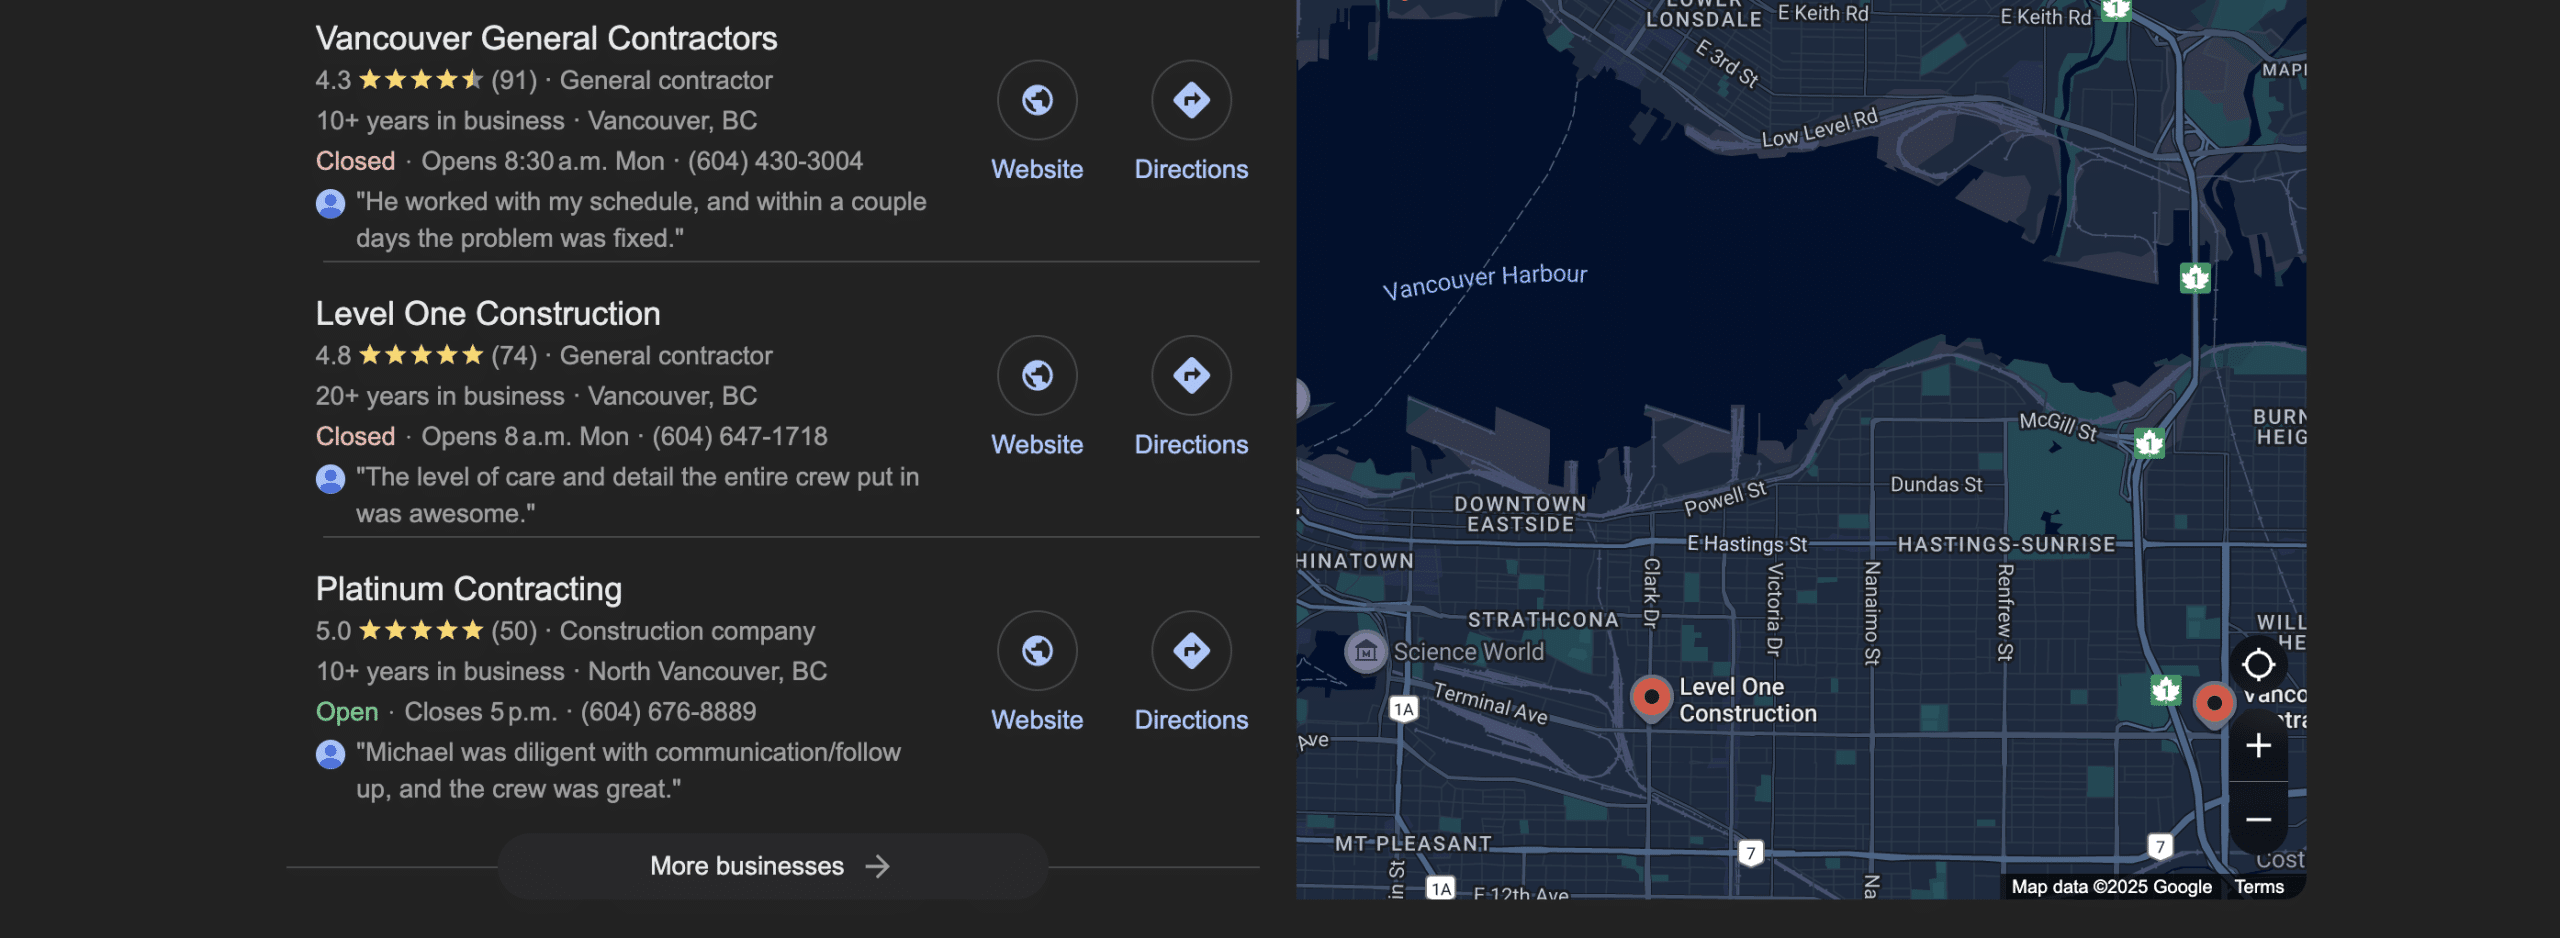Open Platinum Contracting website globe icon
The height and width of the screenshot is (938, 2560).
[1037, 651]
